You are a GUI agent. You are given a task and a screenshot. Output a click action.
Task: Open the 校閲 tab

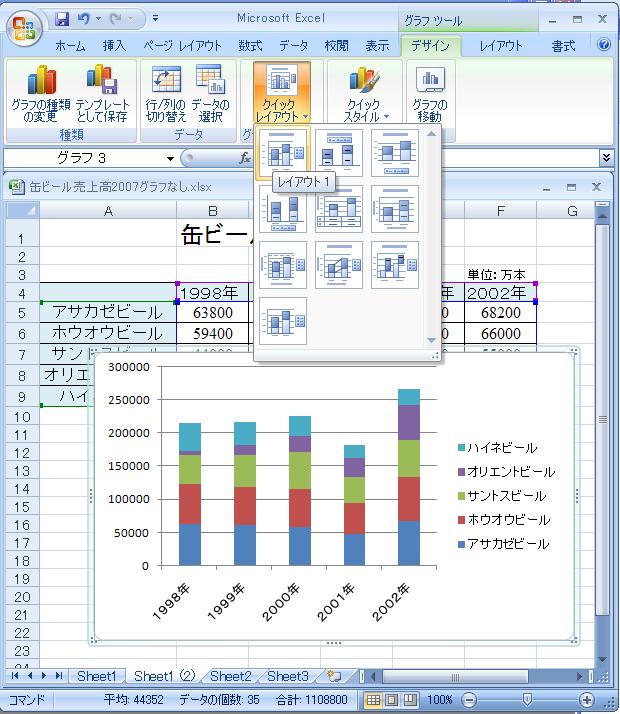pyautogui.click(x=336, y=46)
